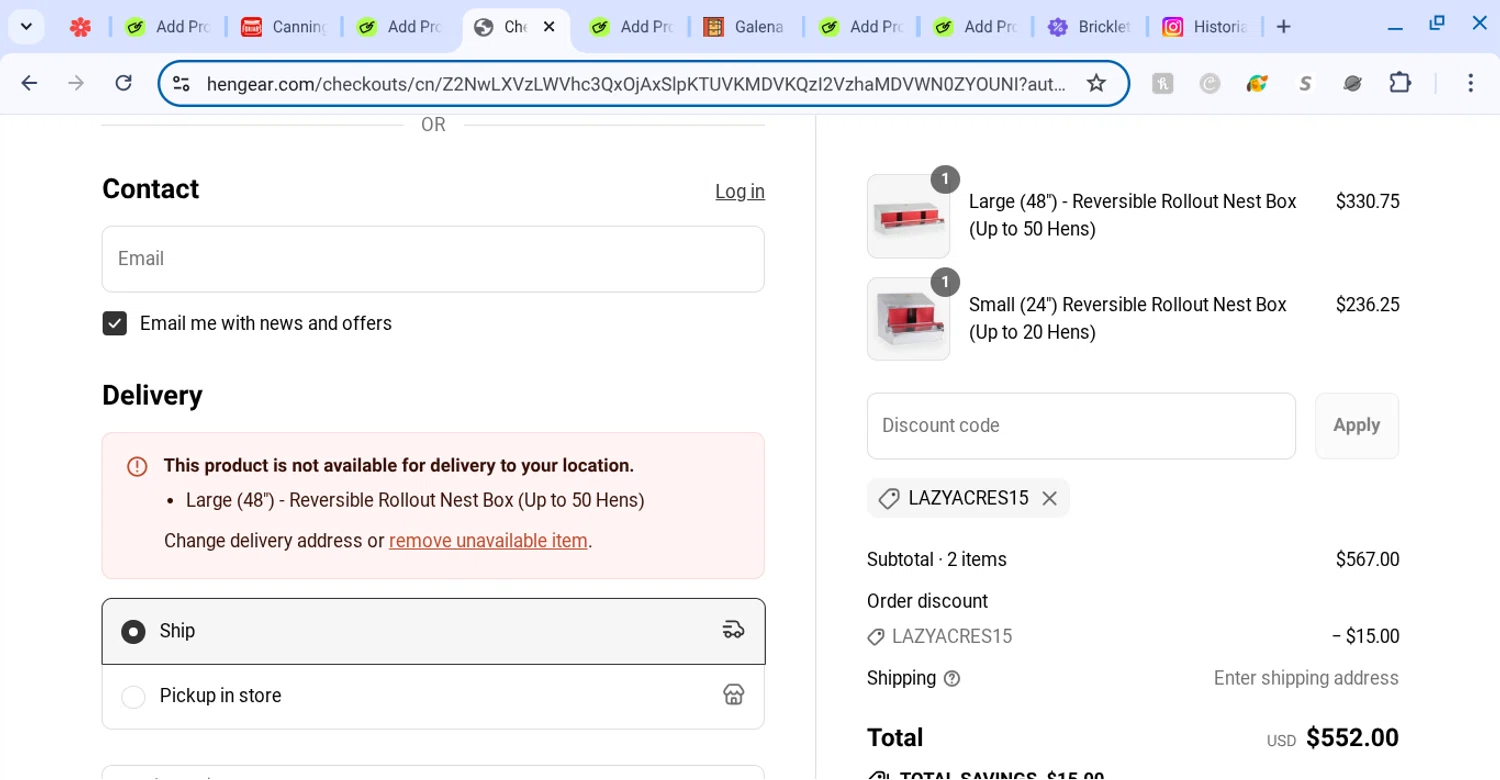Click the Shipping help question-mark icon
The image size is (1500, 780).
952,679
